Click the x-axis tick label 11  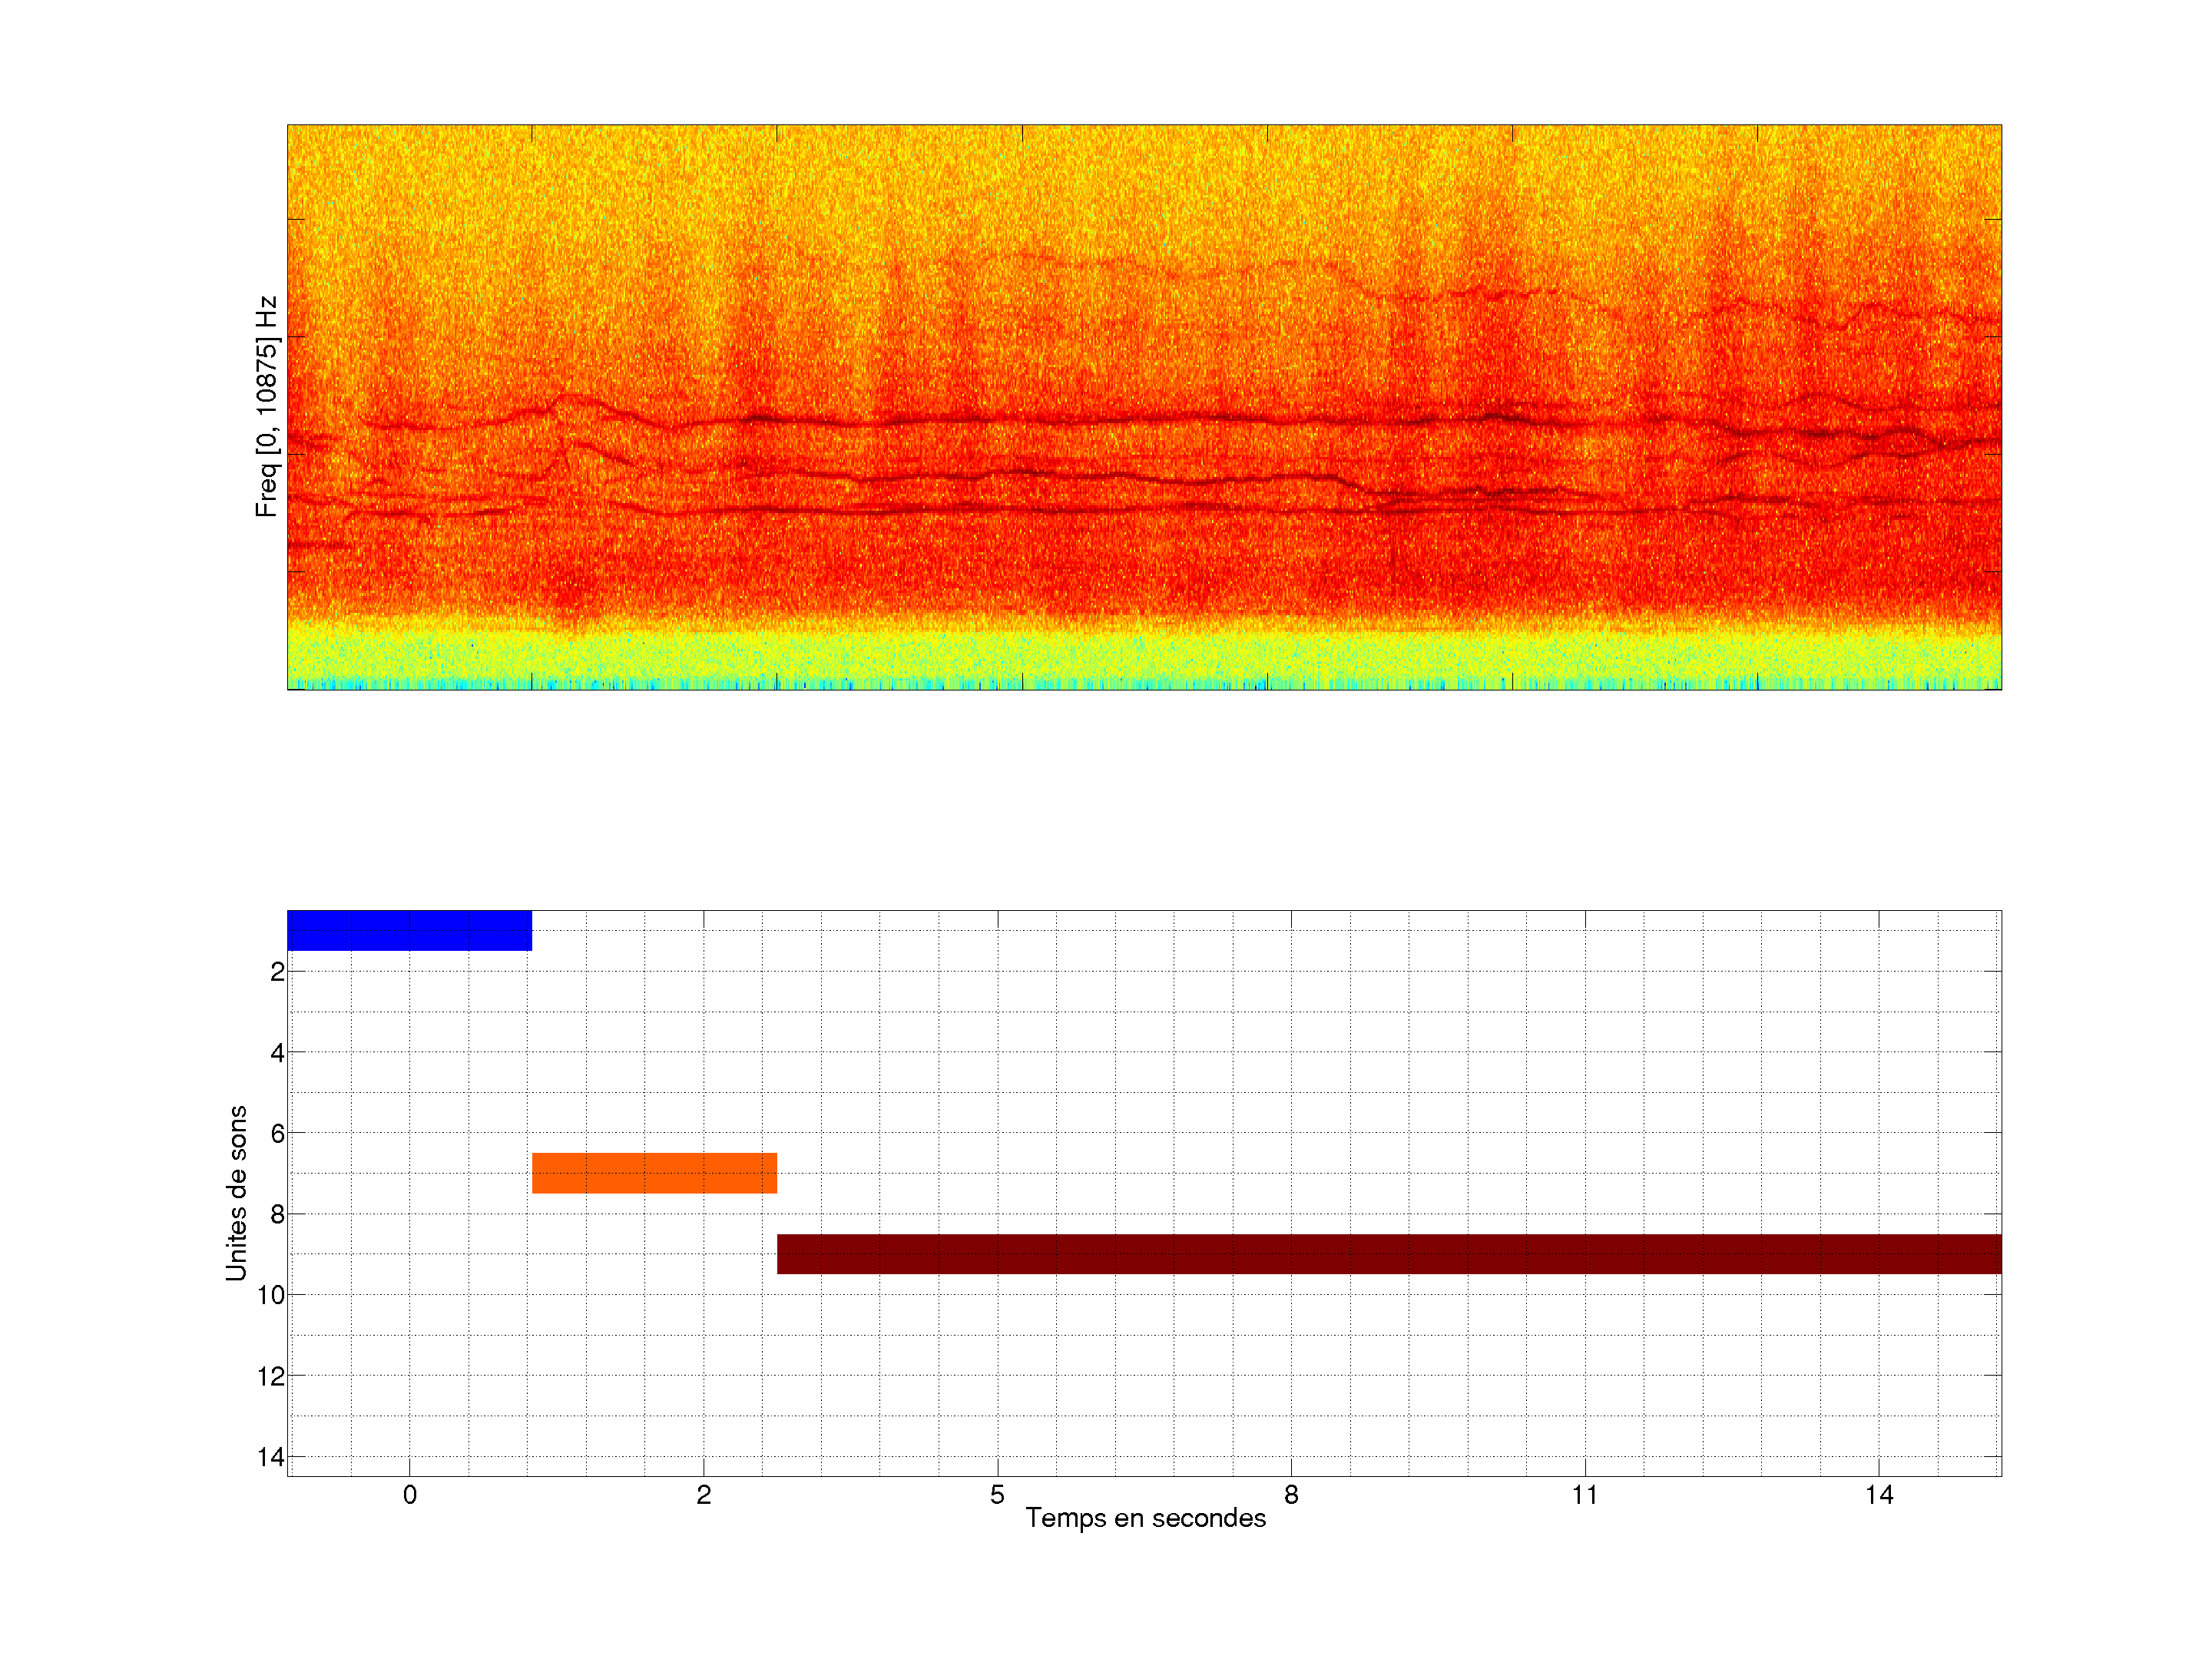[1585, 1495]
